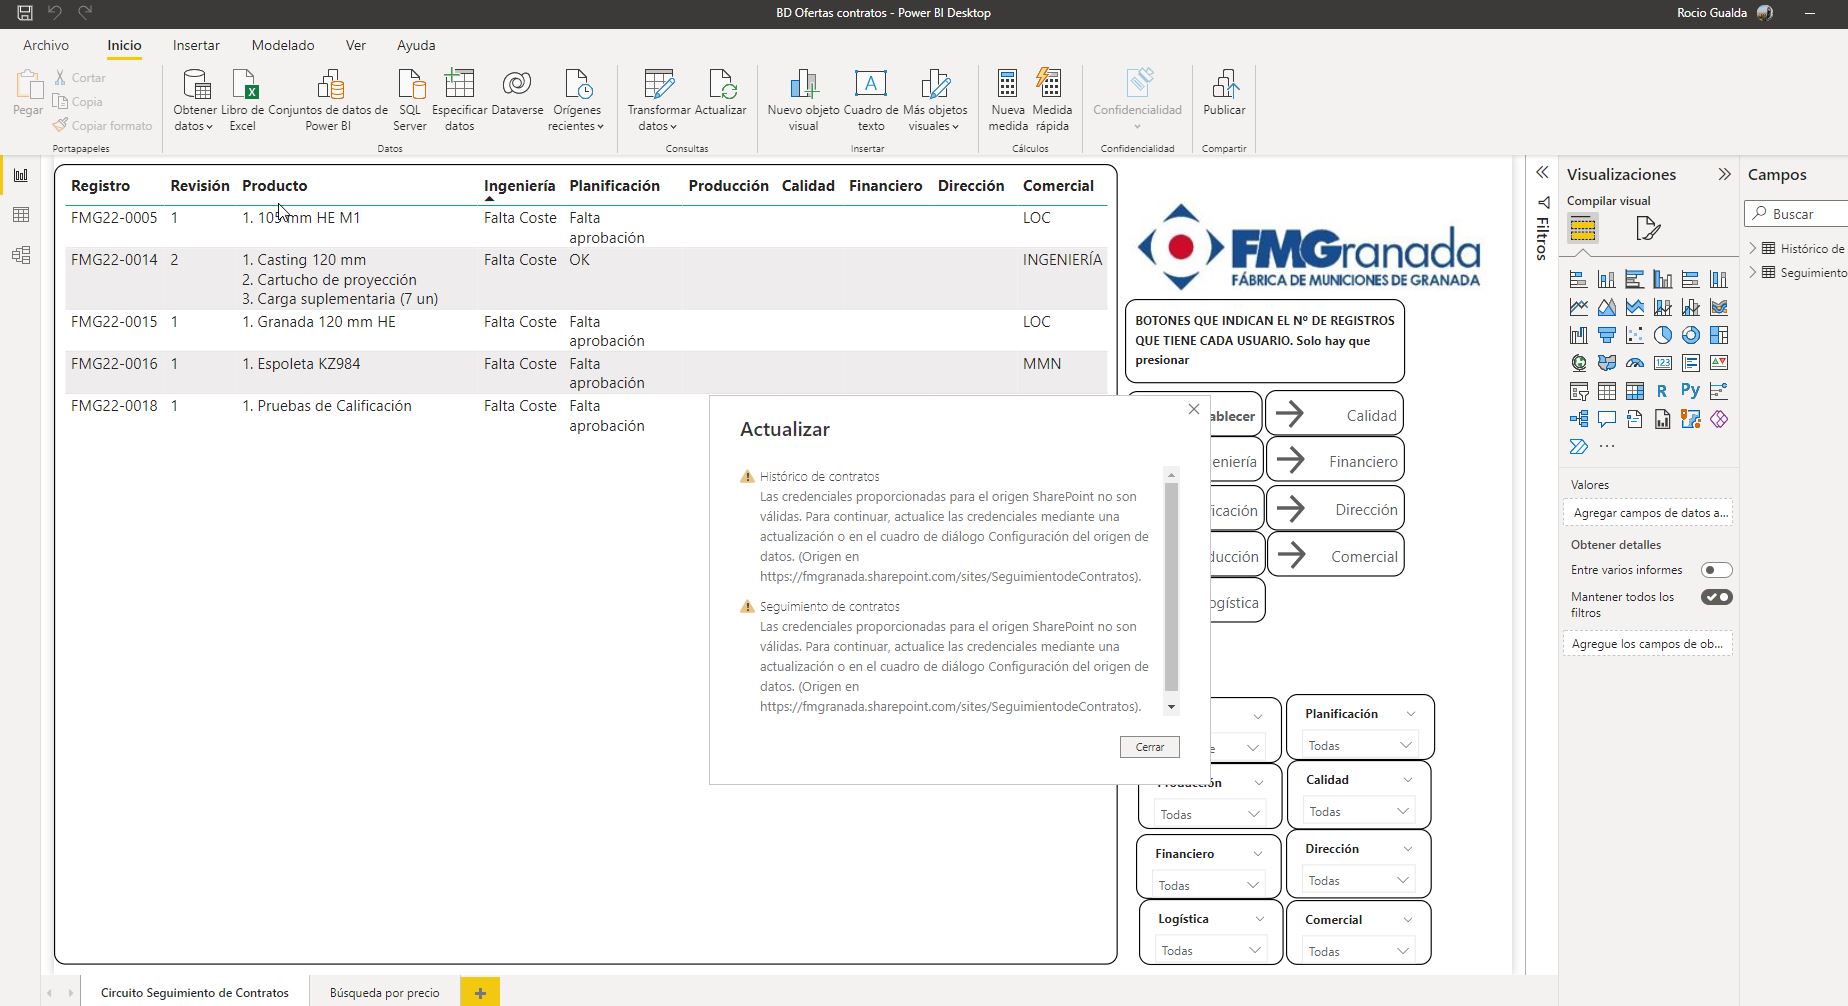Add a Cuadro de texto
The height and width of the screenshot is (1006, 1848).
click(871, 100)
